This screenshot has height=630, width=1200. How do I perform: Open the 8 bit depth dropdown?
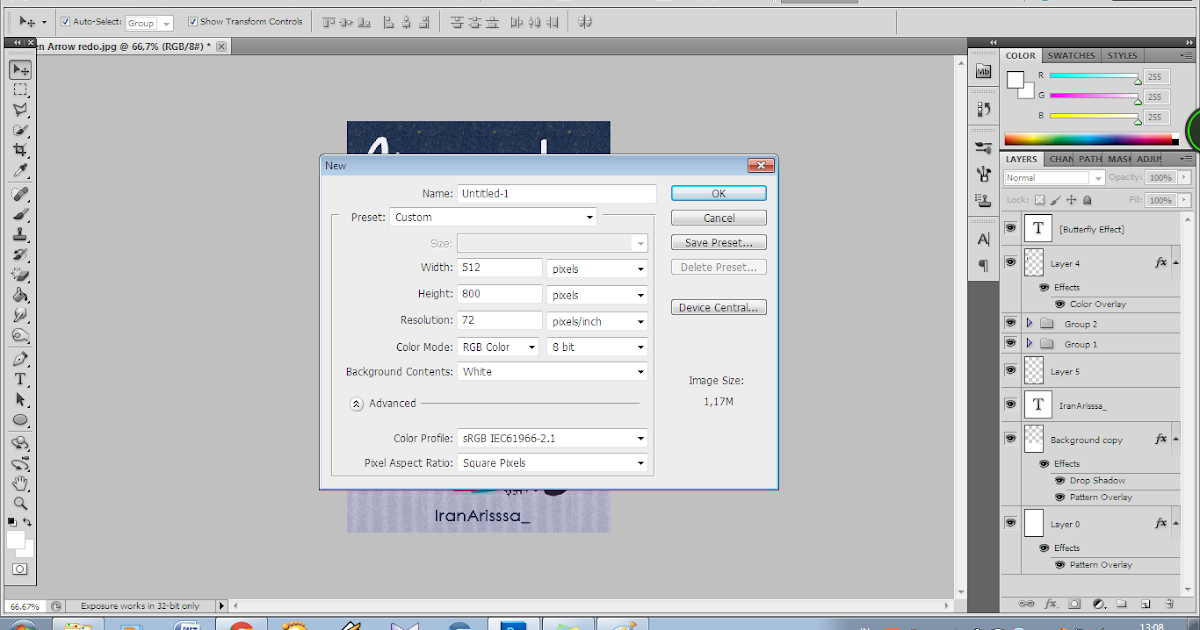[597, 347]
